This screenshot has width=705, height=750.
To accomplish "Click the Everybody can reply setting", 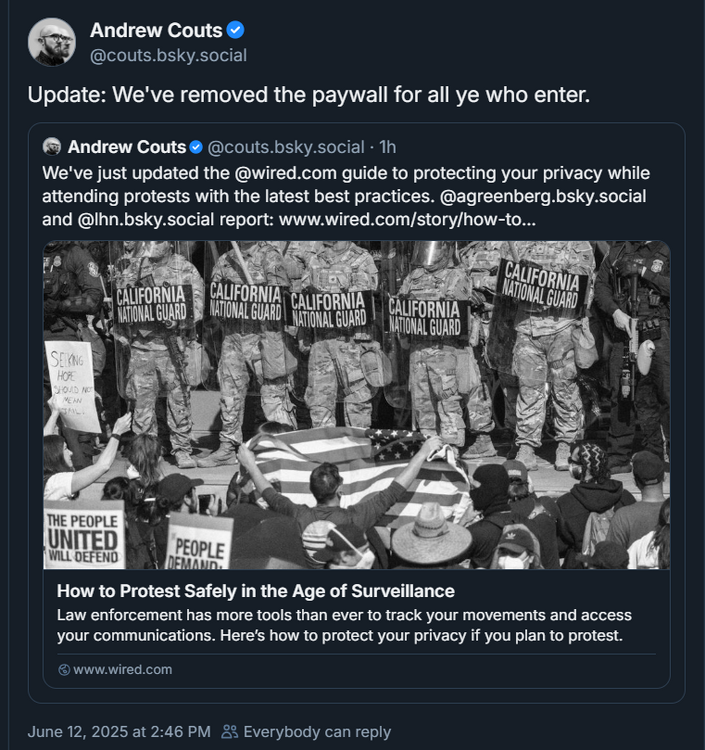I will click(317, 732).
